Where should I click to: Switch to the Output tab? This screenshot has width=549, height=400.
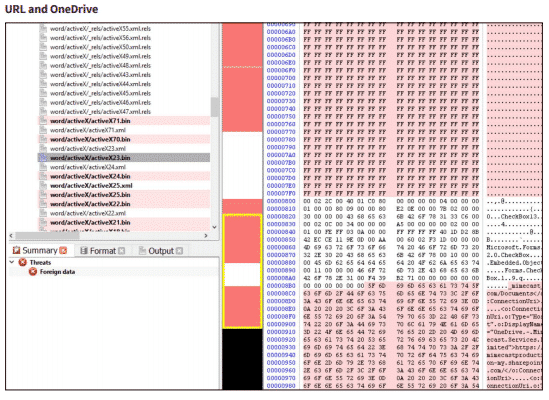160,251
